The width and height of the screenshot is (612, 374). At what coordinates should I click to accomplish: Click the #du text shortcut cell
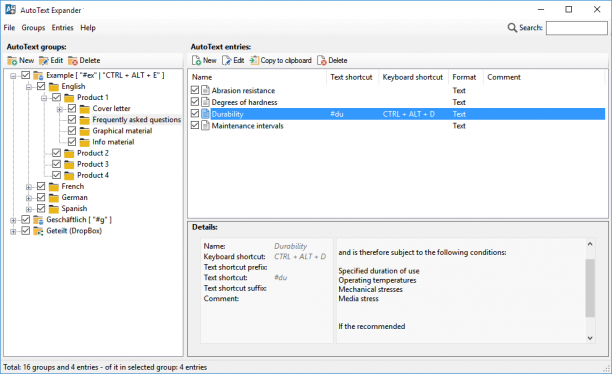click(337, 114)
